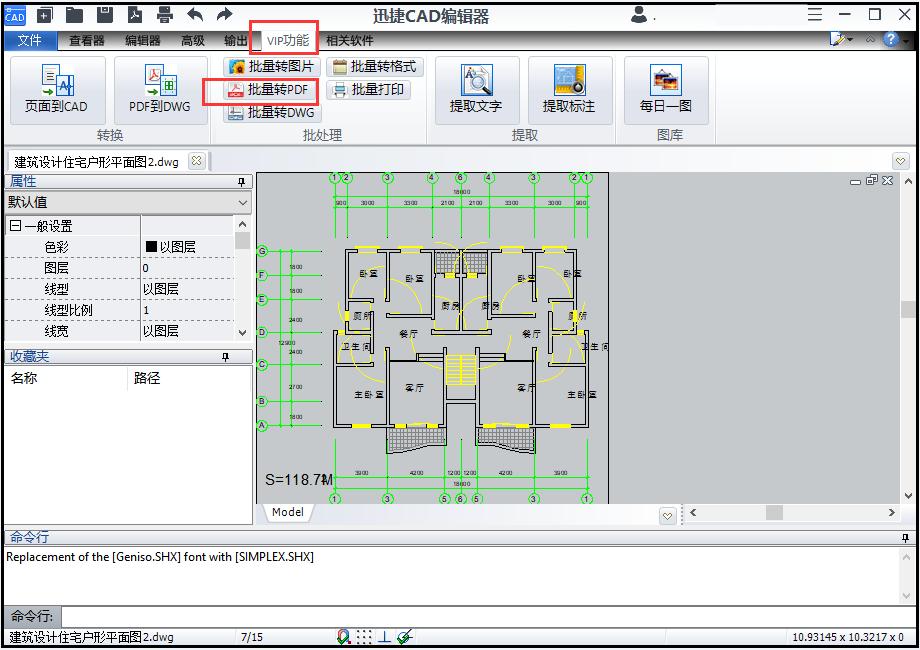Open 每日一图 daily picture gallery
This screenshot has width=920, height=650.
pos(665,89)
